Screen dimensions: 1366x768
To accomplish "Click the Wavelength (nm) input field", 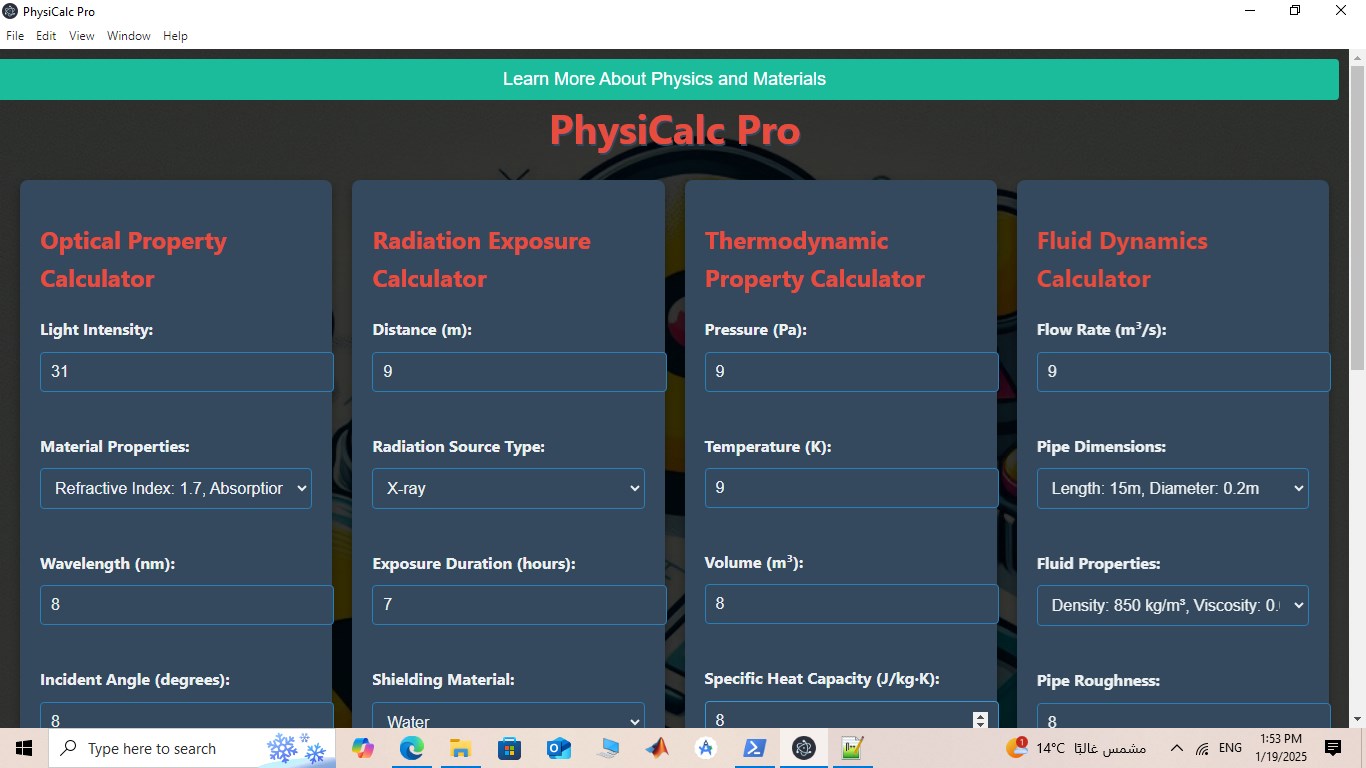I will coord(187,605).
